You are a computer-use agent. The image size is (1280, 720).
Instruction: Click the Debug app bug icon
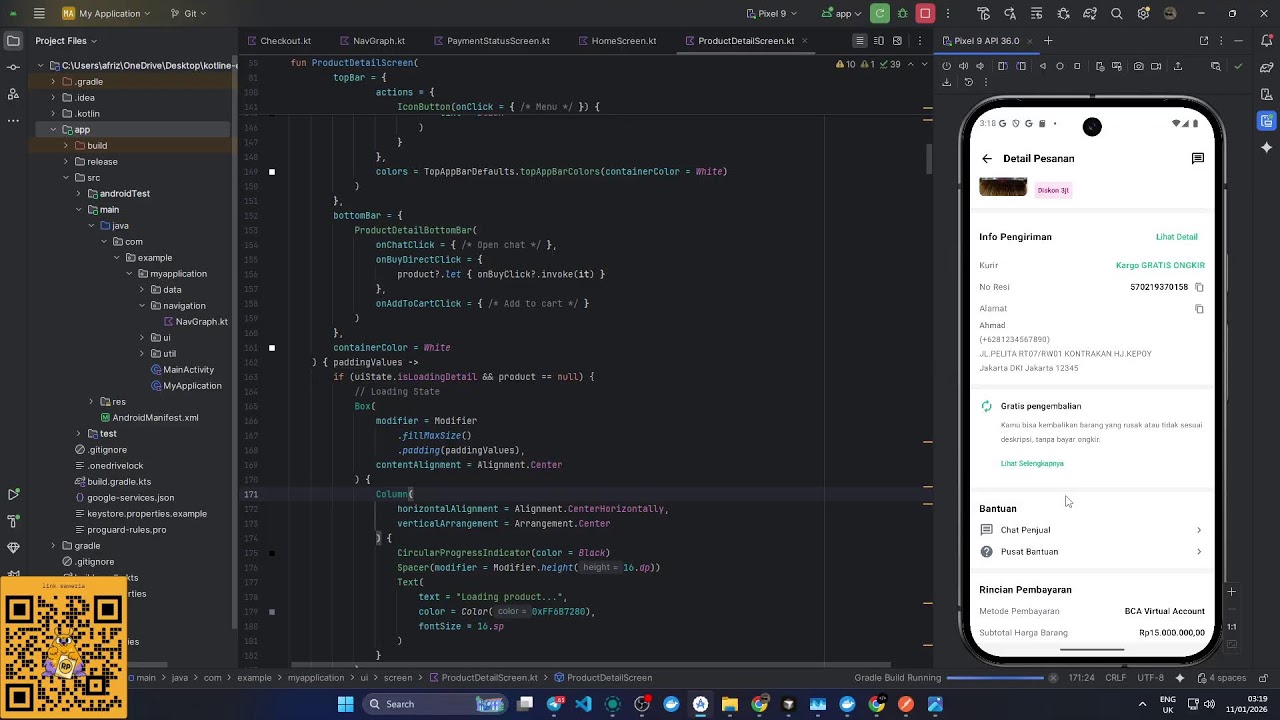[x=903, y=14]
